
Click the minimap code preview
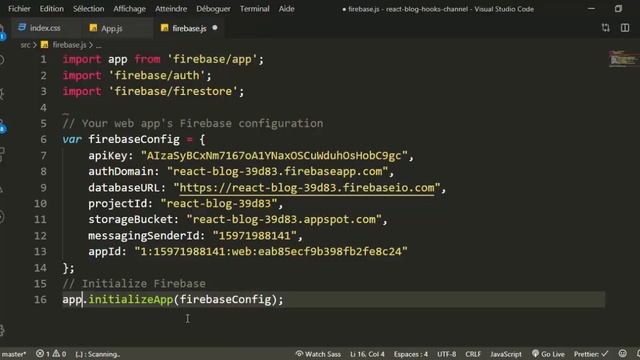coord(623,59)
